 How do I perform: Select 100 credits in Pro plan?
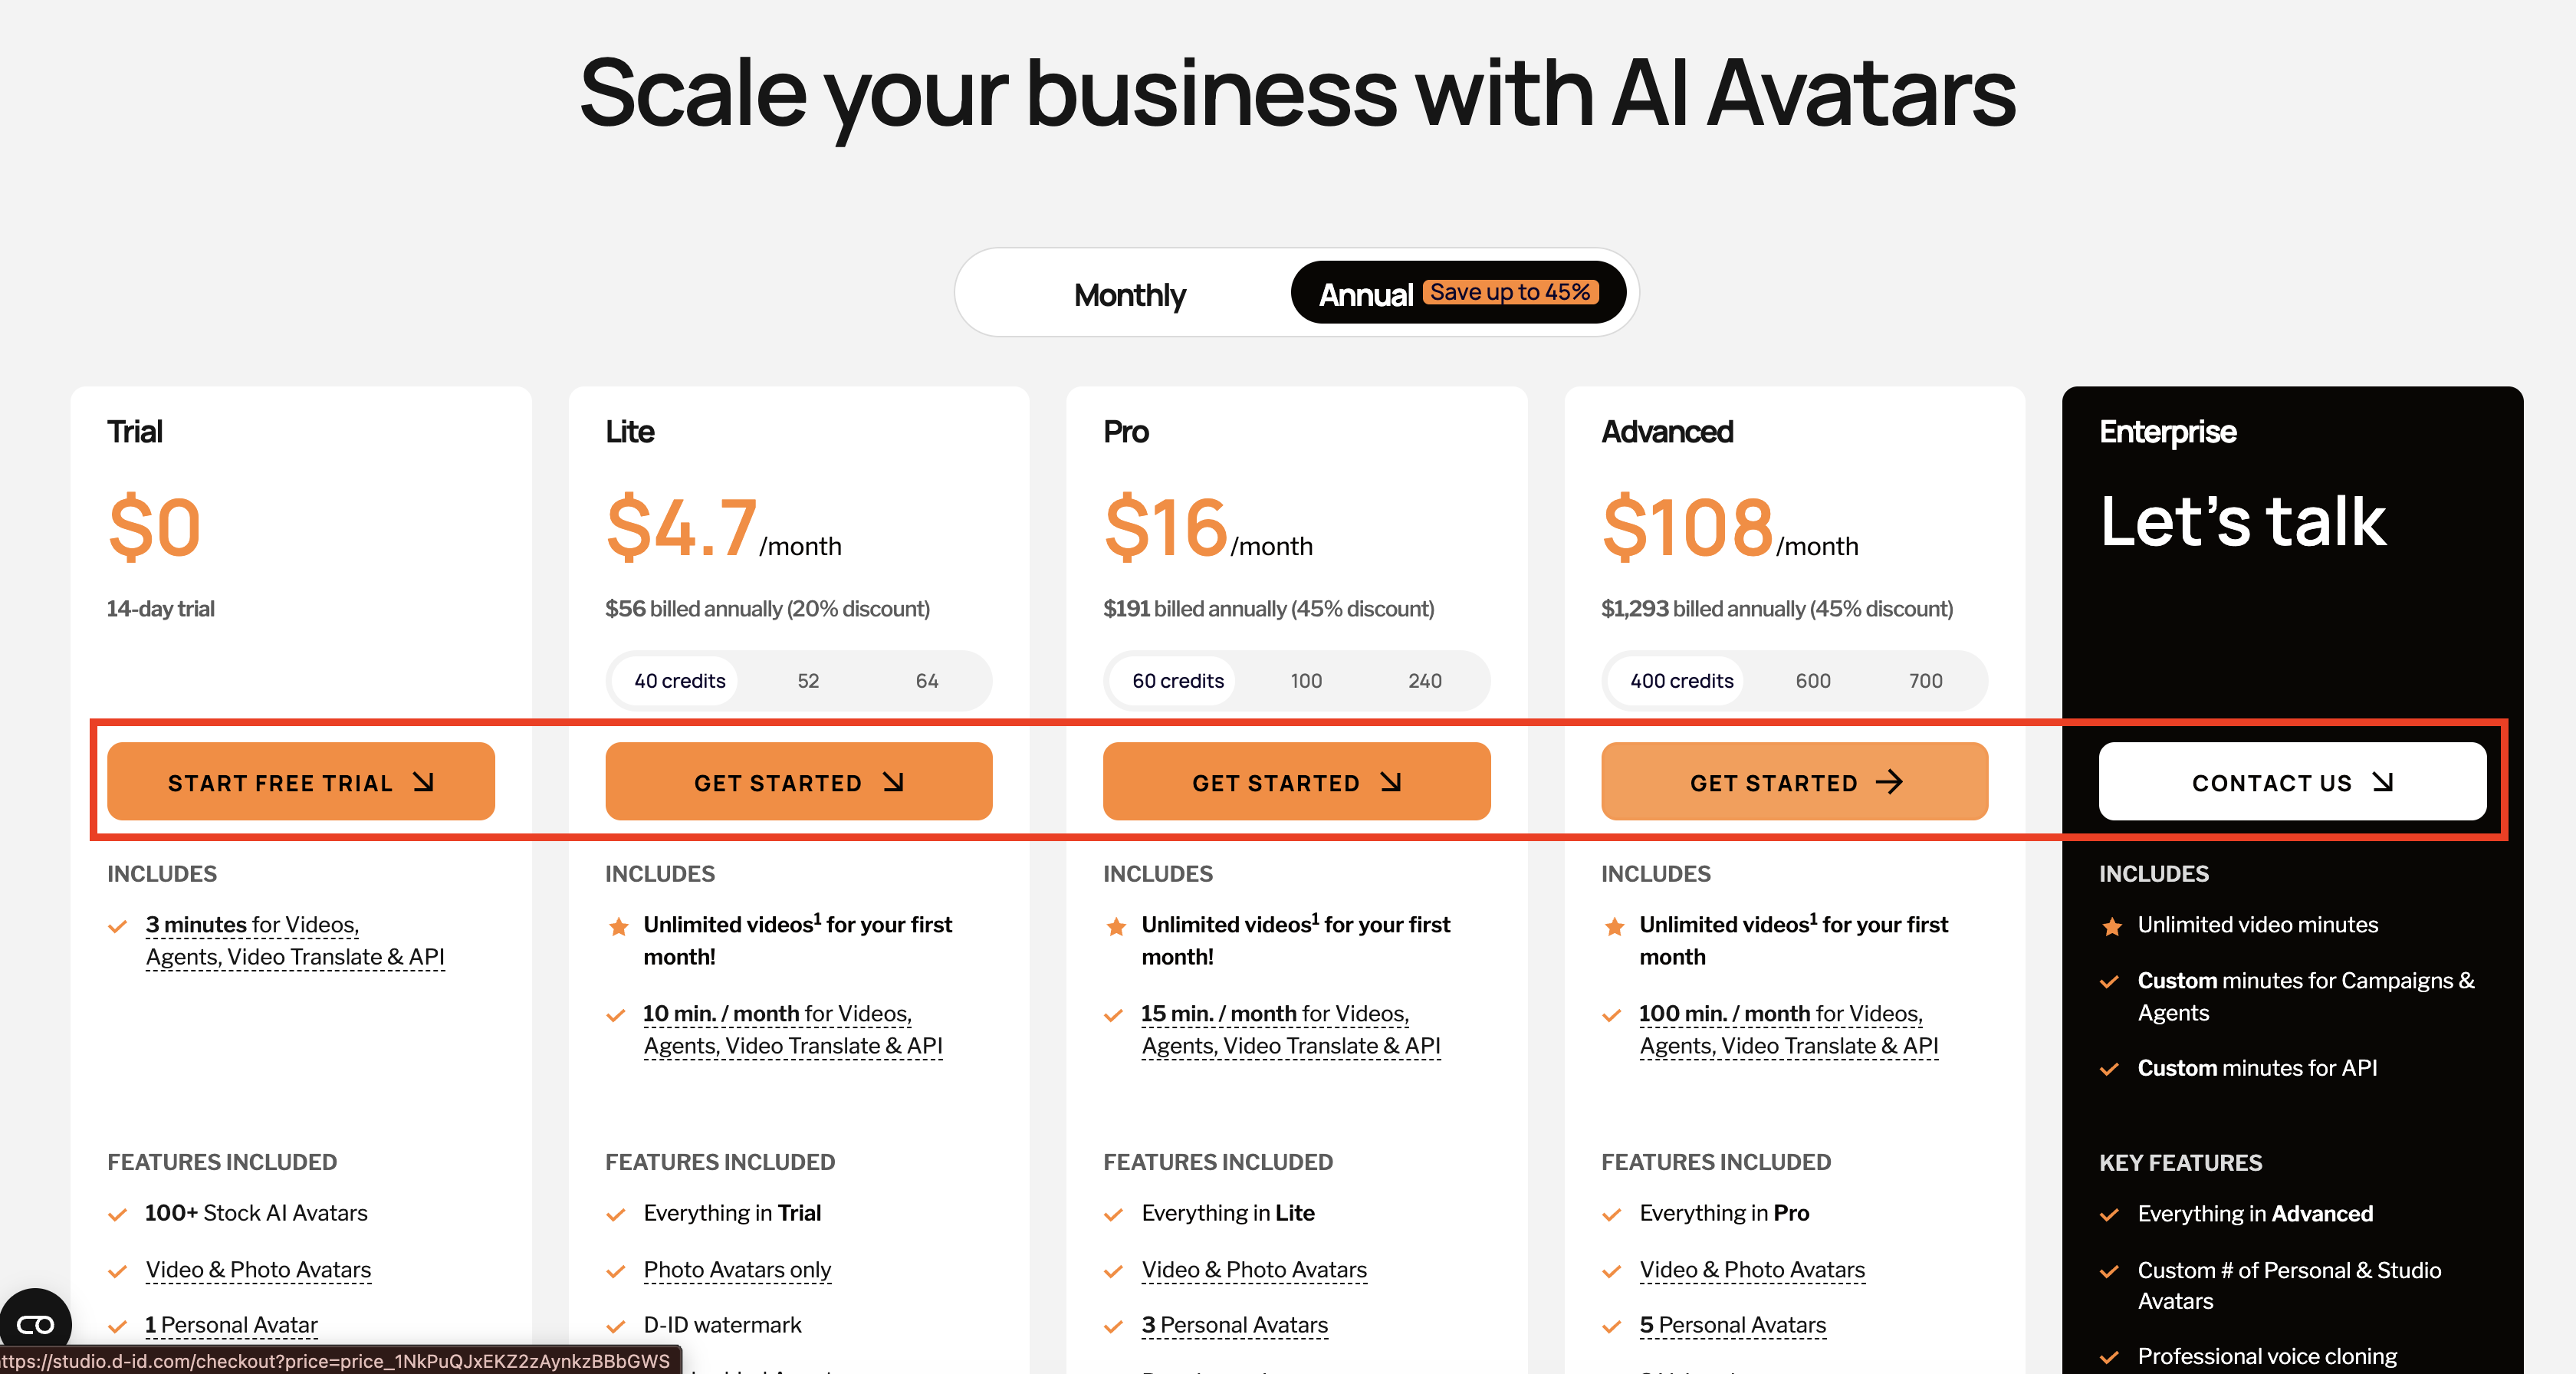click(1306, 681)
